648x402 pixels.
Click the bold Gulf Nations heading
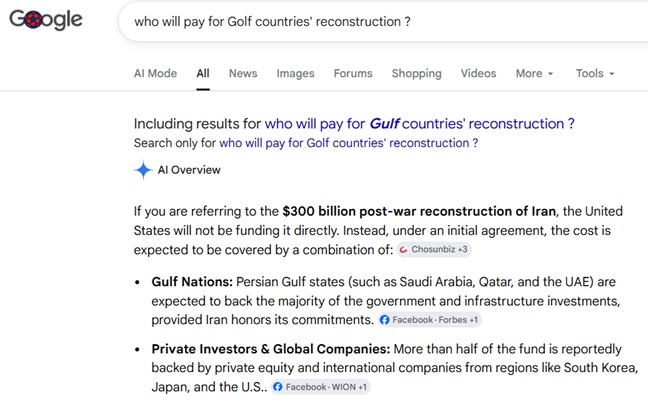click(x=192, y=282)
